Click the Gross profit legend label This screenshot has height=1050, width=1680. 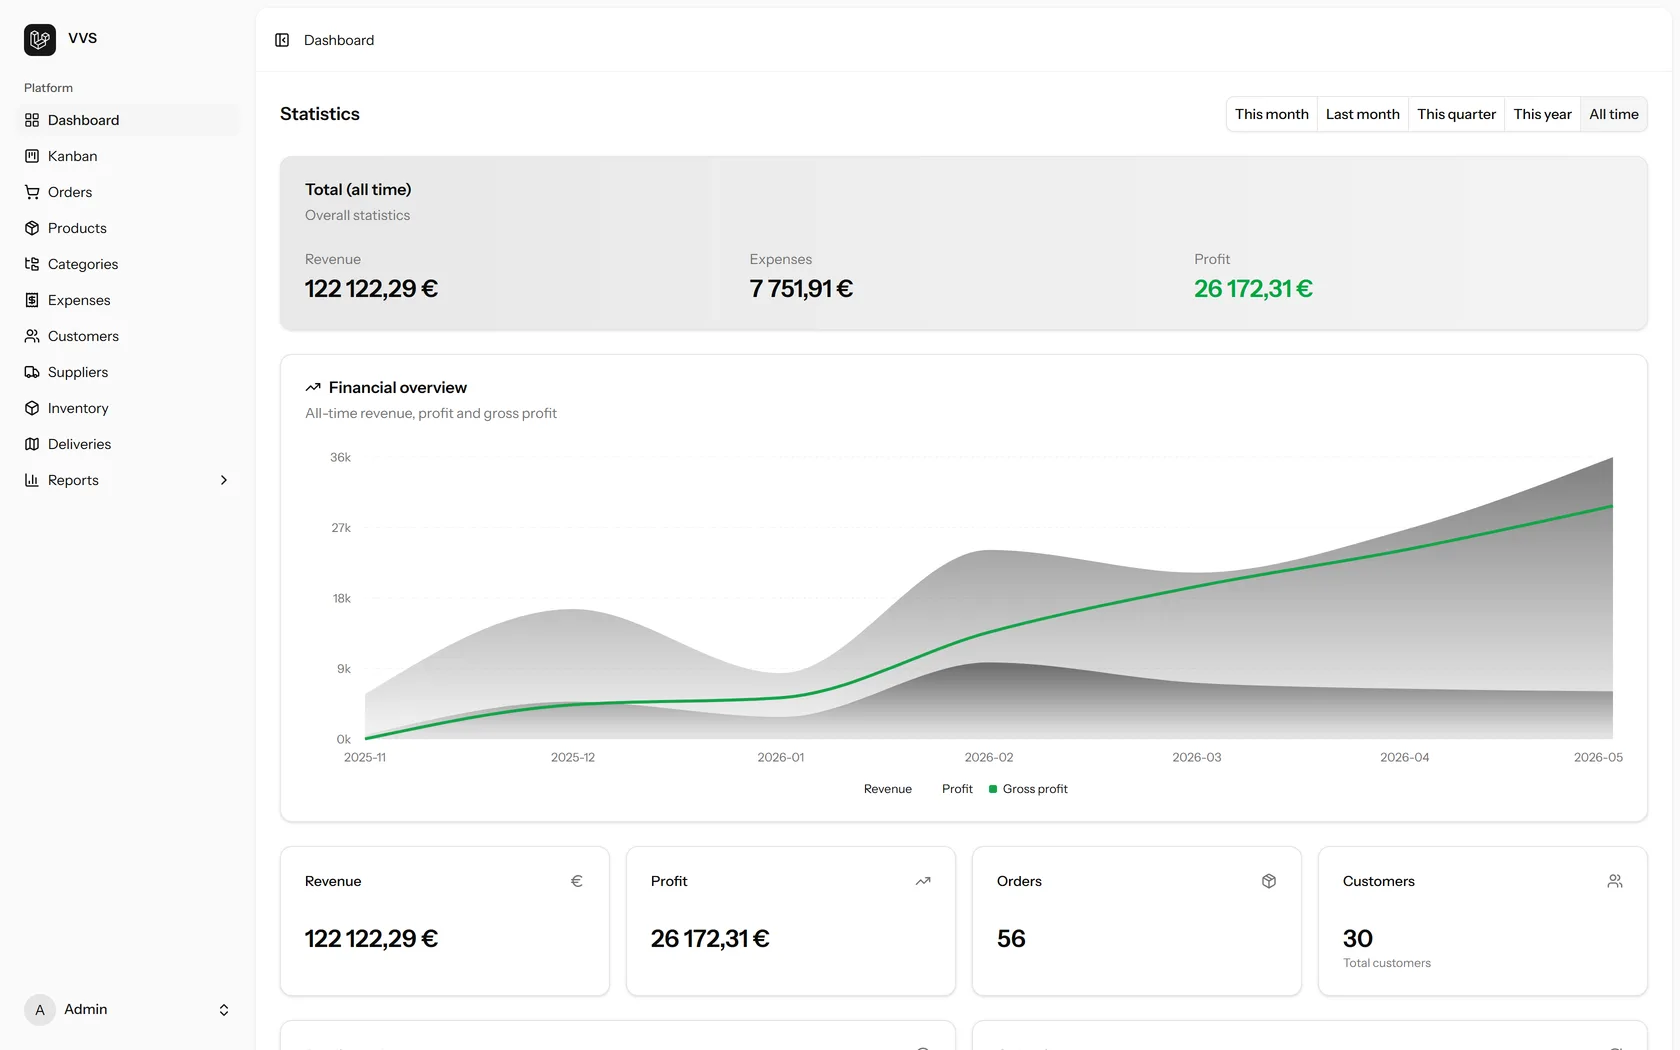tap(1035, 789)
